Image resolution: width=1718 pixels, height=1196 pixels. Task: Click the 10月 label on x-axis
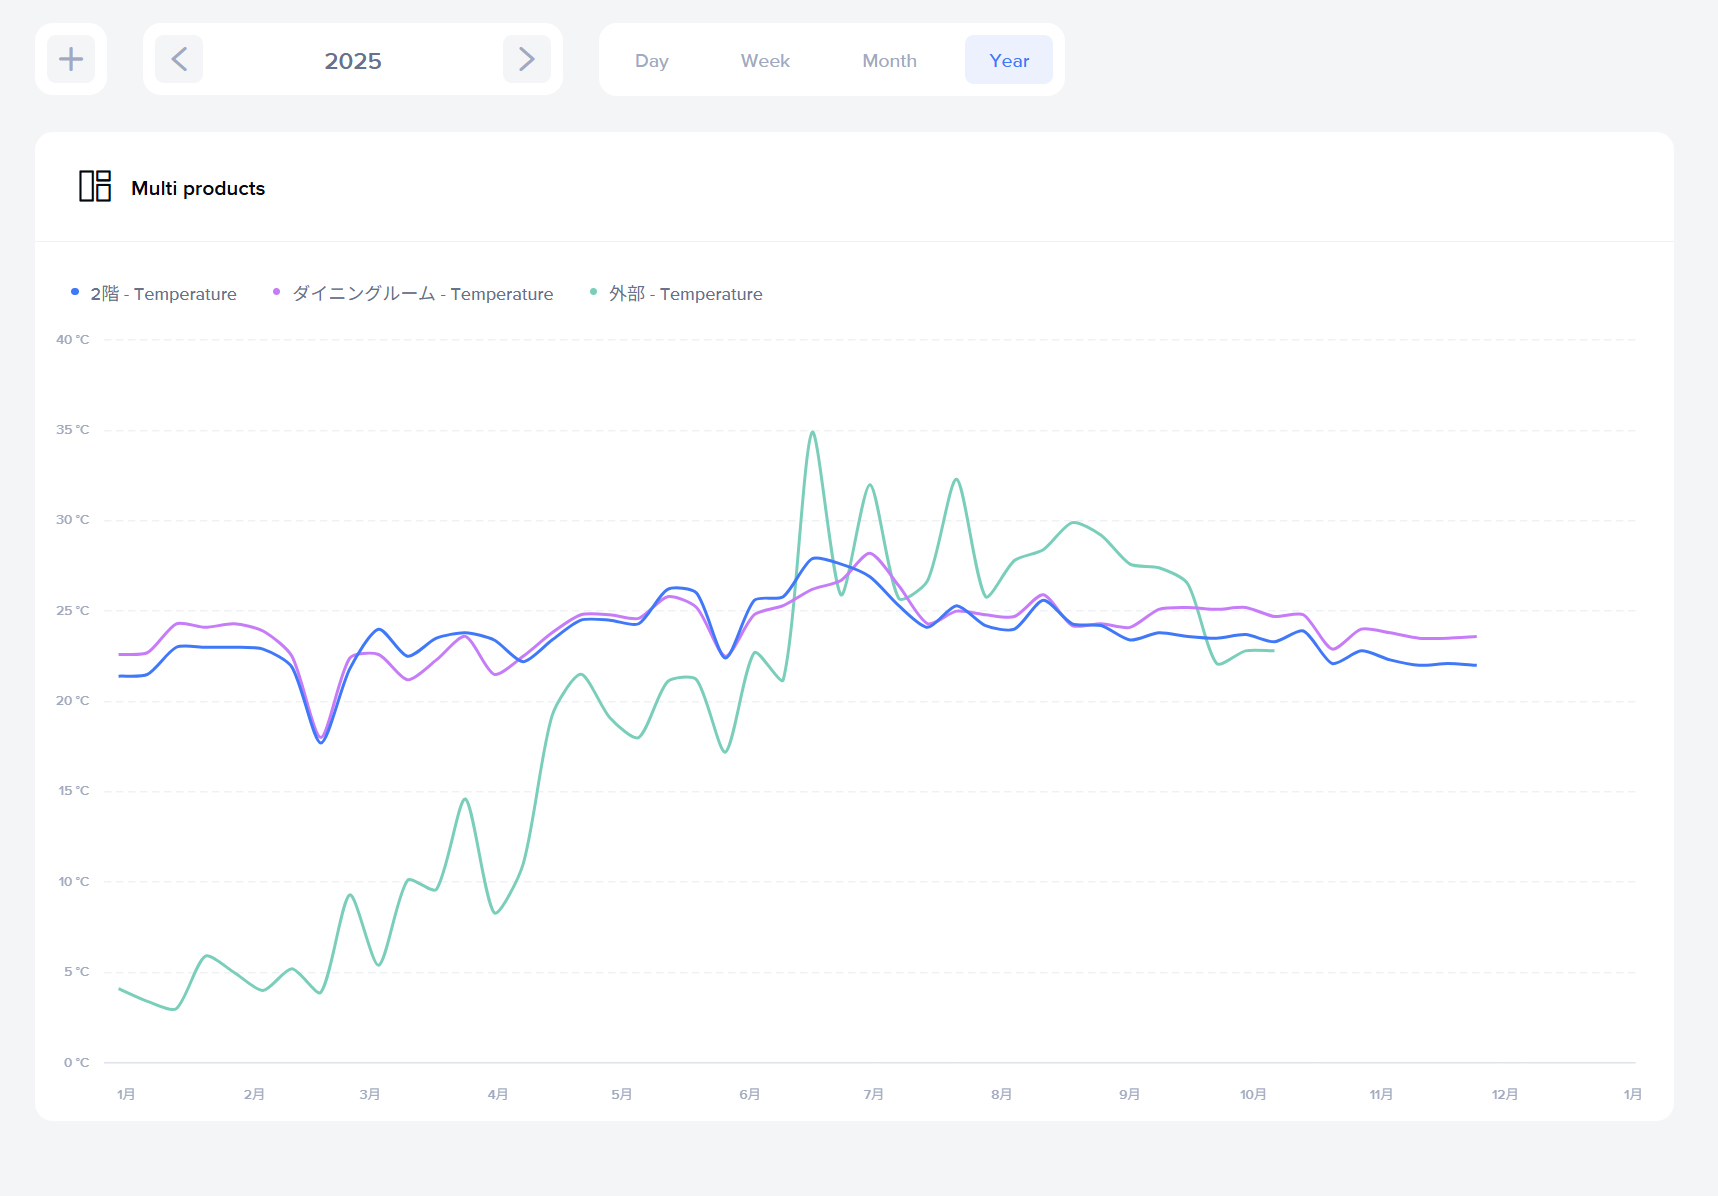click(x=1253, y=1094)
